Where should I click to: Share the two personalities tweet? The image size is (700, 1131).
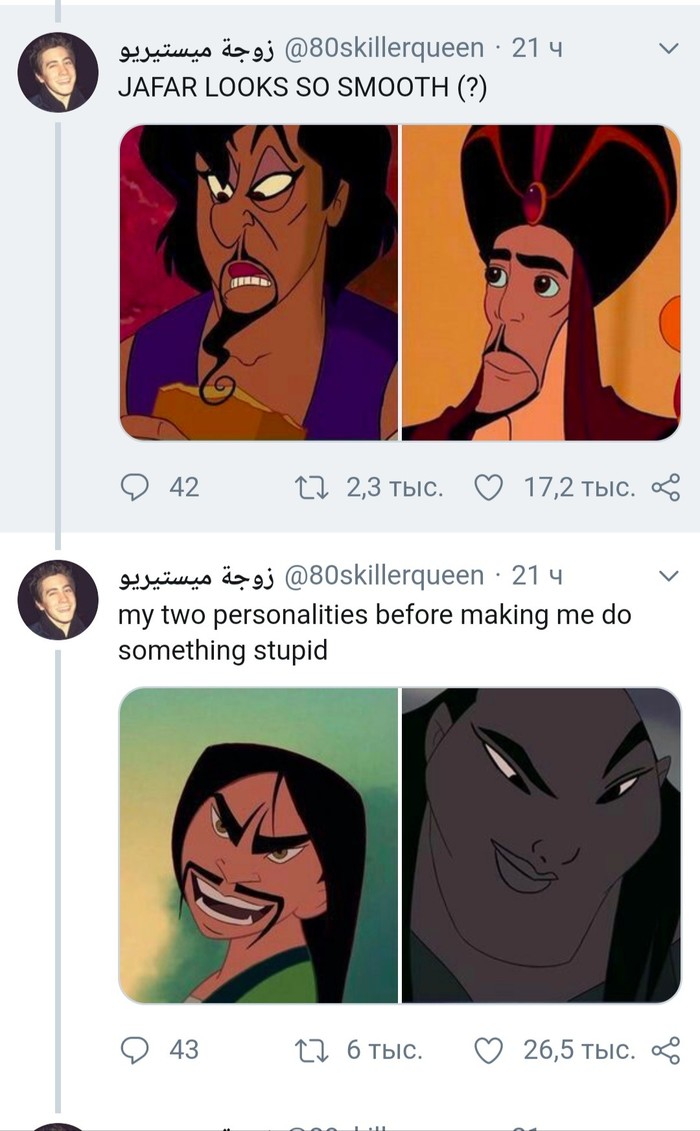tap(665, 1049)
